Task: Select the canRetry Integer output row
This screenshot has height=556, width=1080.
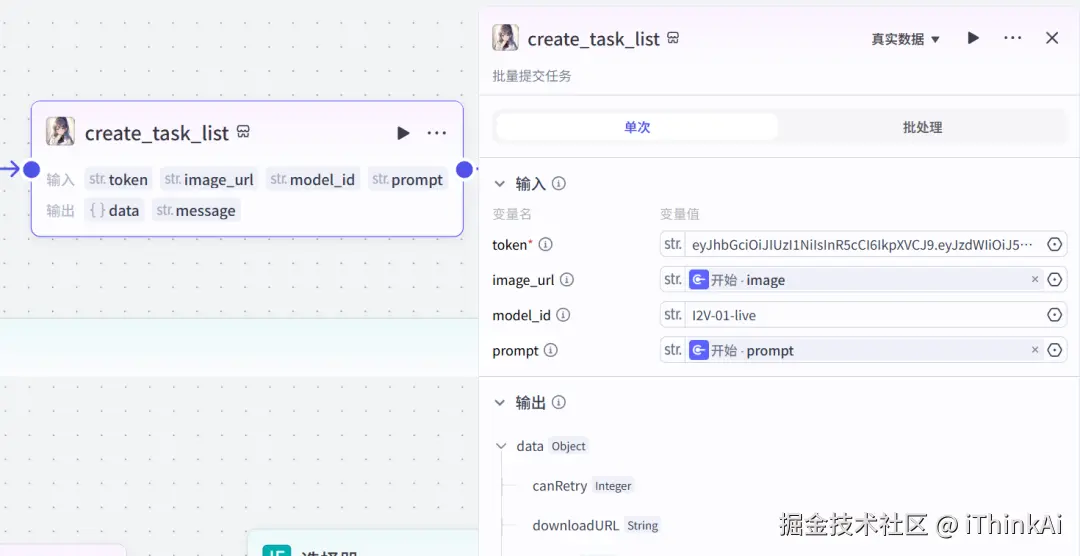Action: [x=583, y=486]
